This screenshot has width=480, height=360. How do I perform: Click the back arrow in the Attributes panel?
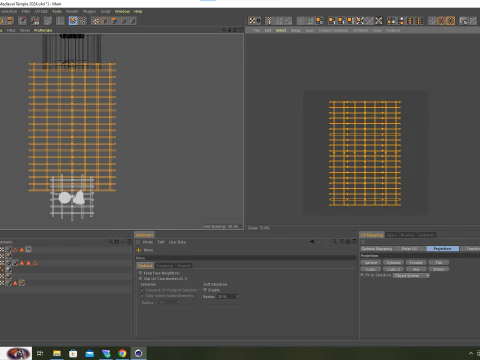point(312,241)
